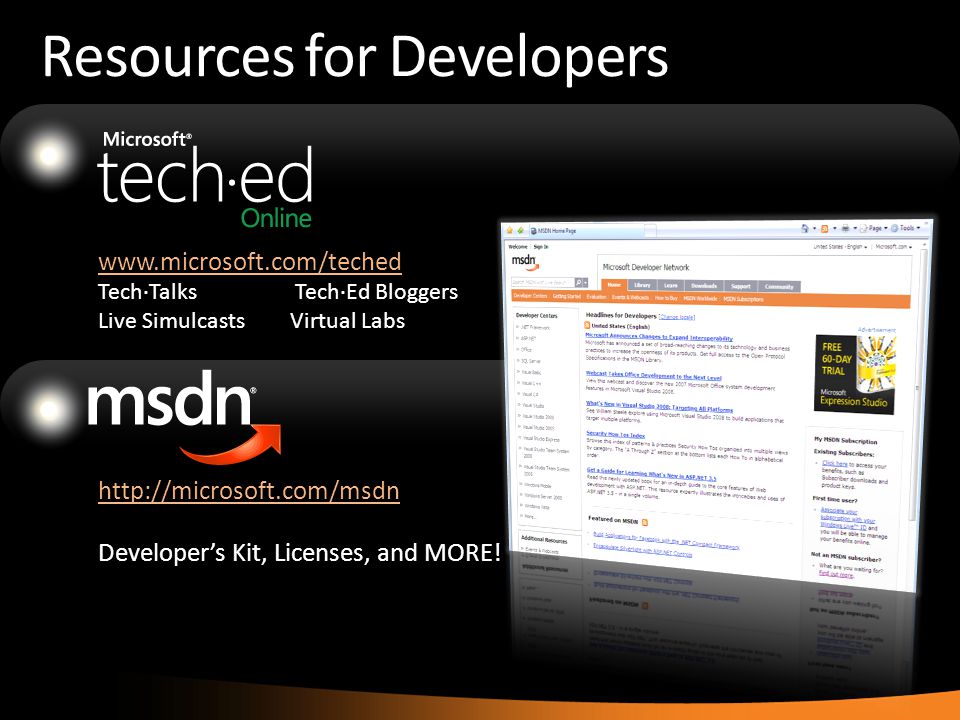Click Associate your subscription link
The height and width of the screenshot is (720, 960).
coord(847,518)
